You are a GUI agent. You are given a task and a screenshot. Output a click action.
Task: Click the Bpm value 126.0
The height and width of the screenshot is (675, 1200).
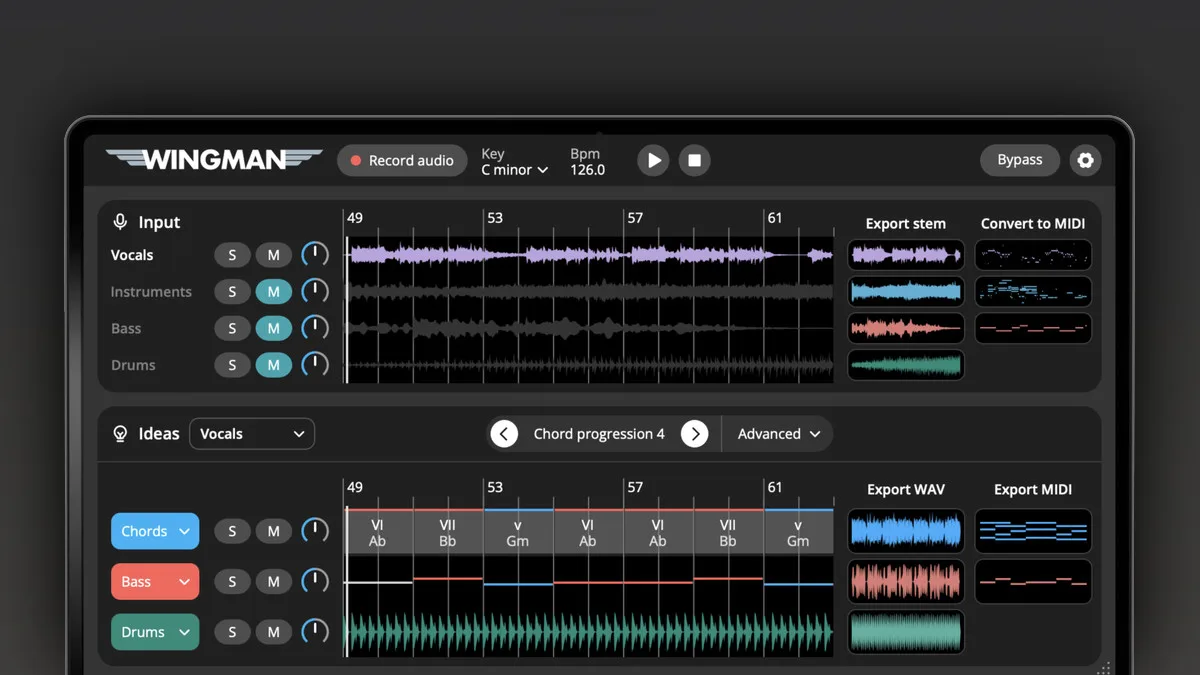[x=588, y=170]
